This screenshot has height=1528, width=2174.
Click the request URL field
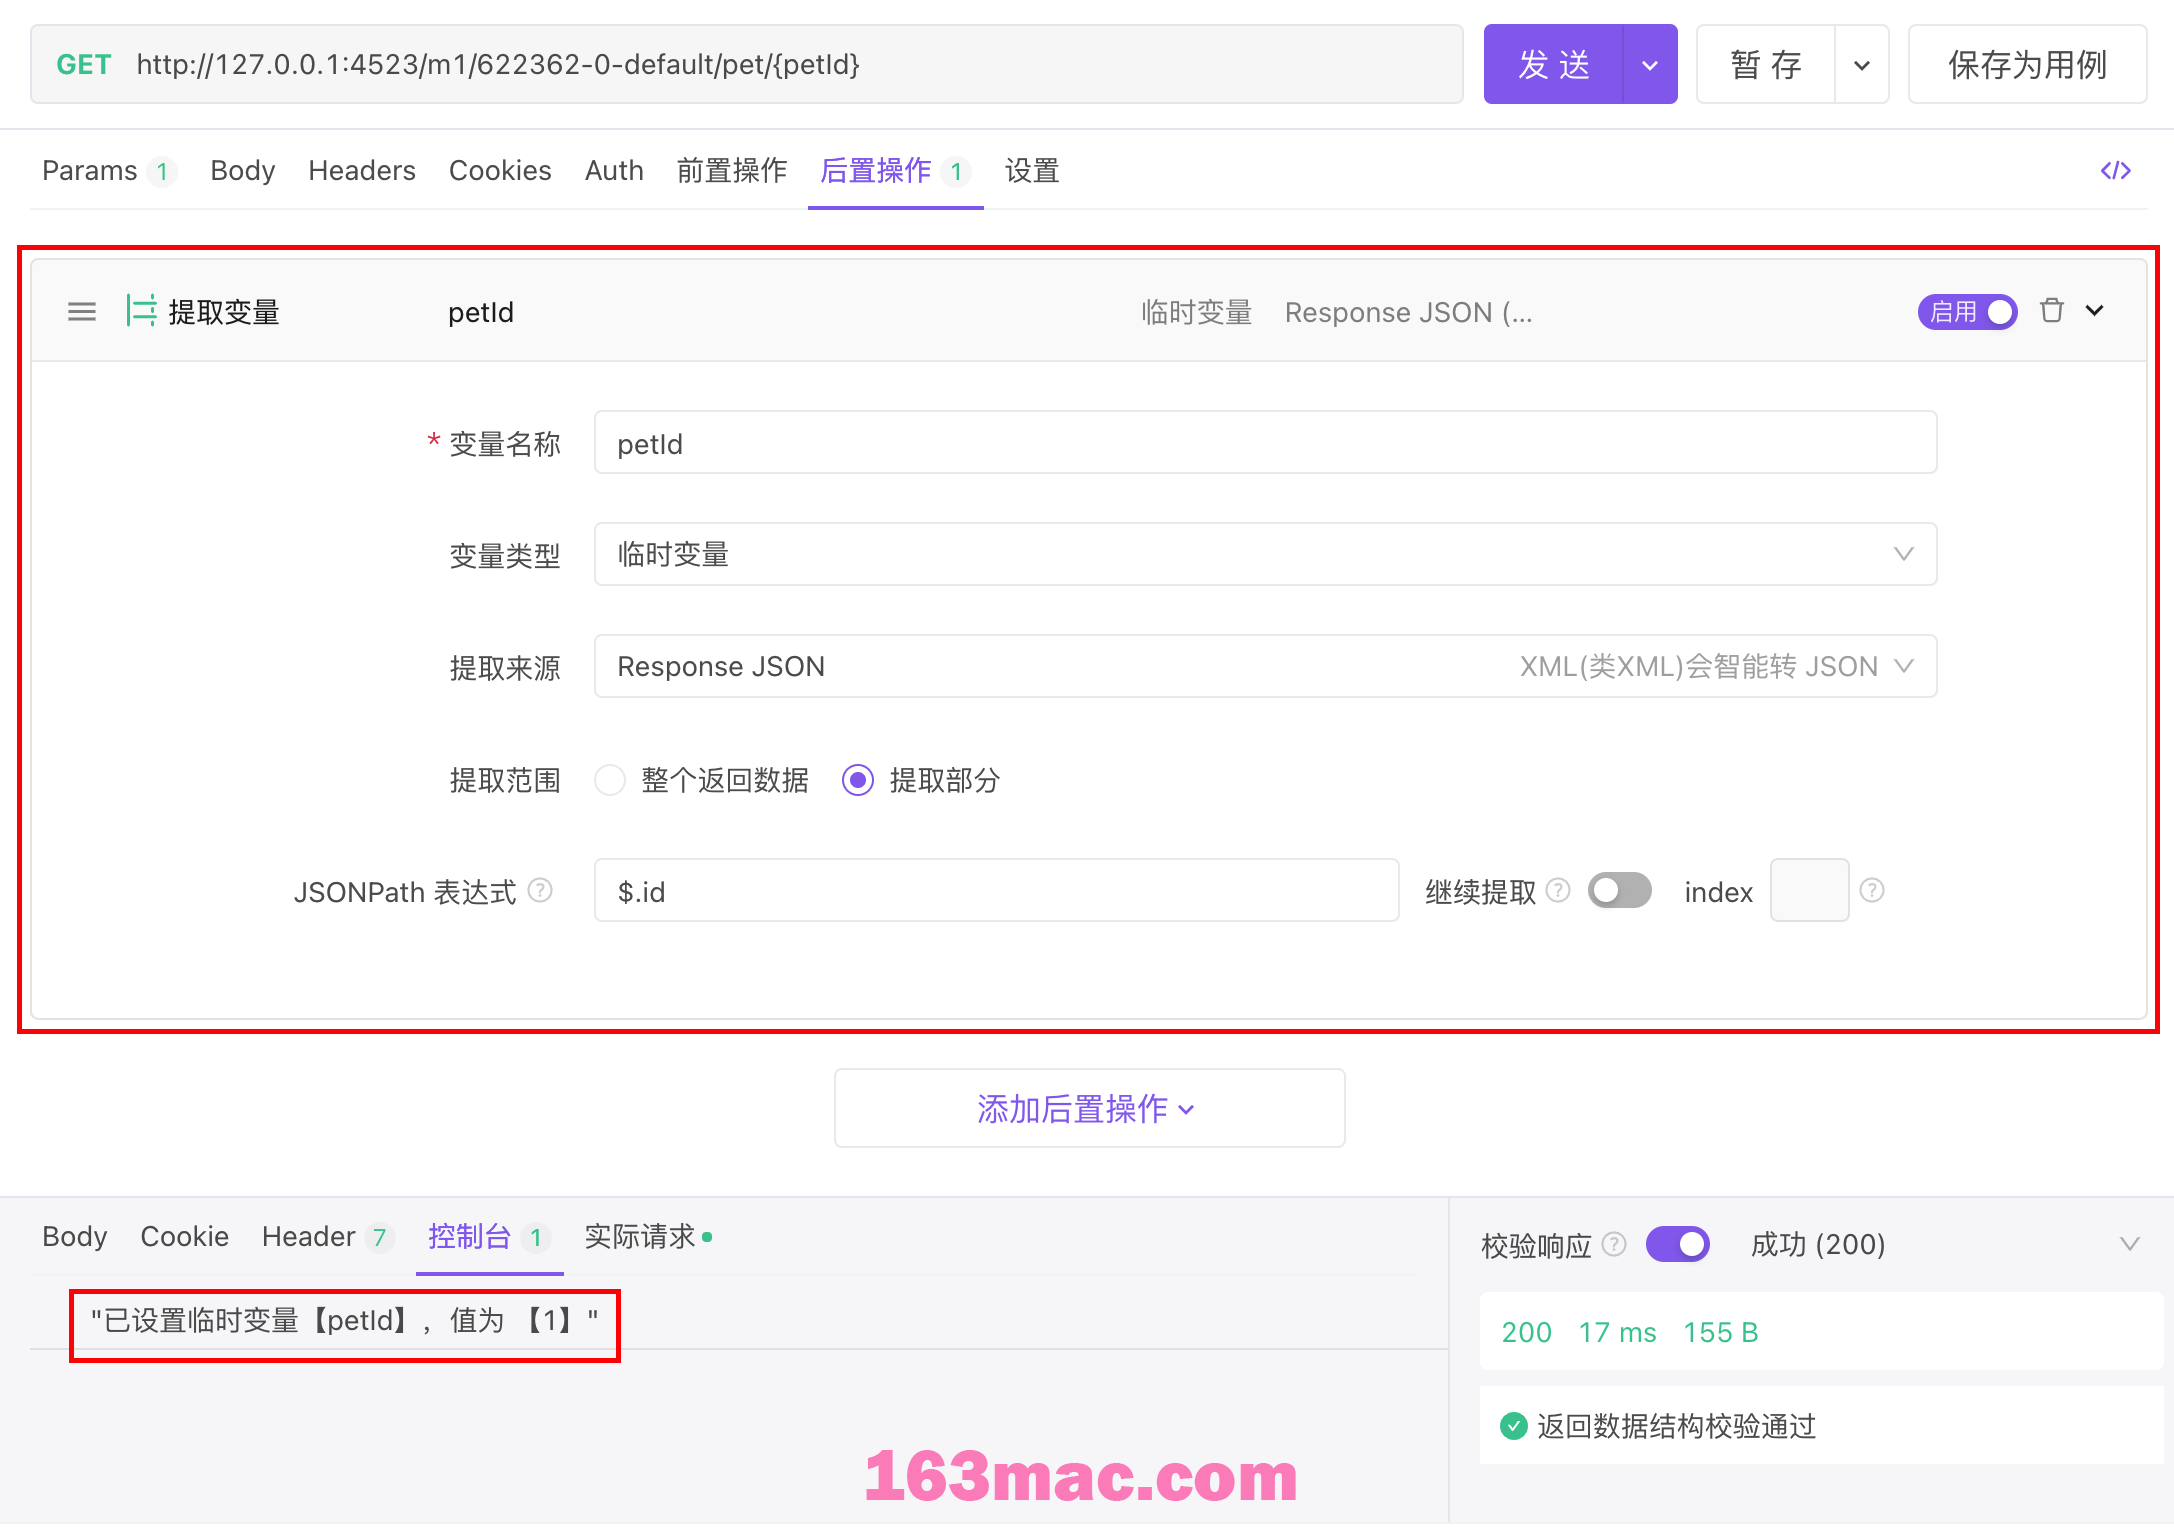click(746, 65)
